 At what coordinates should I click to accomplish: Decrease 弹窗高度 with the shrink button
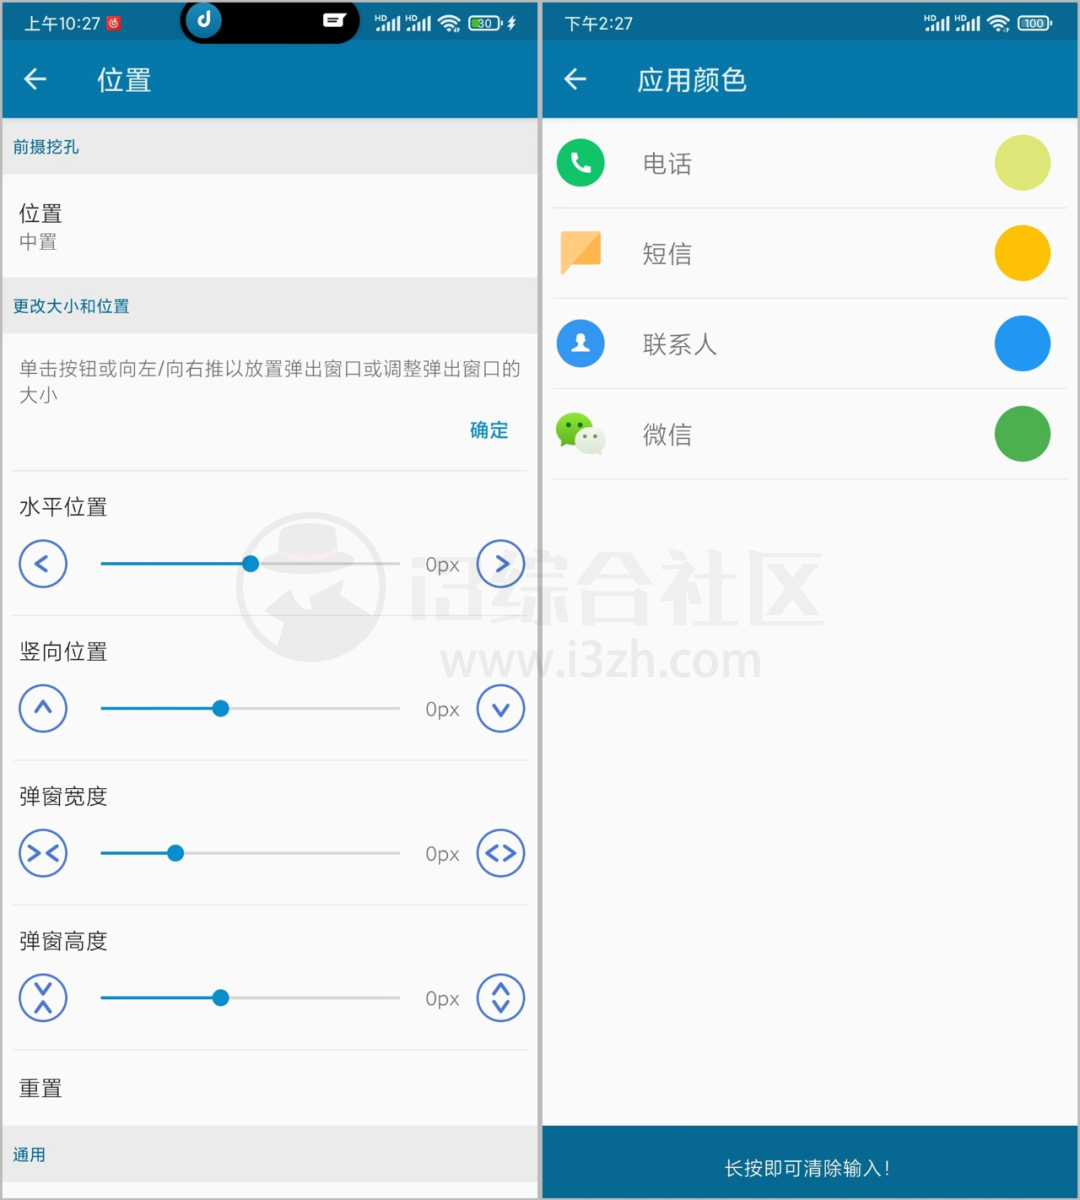(x=43, y=998)
